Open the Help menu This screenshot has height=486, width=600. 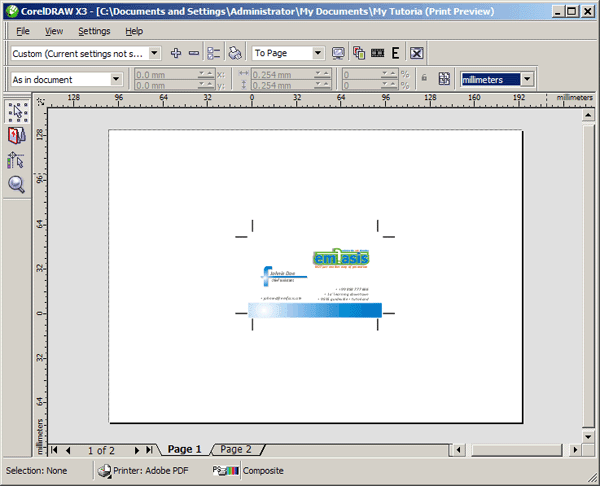(x=134, y=31)
